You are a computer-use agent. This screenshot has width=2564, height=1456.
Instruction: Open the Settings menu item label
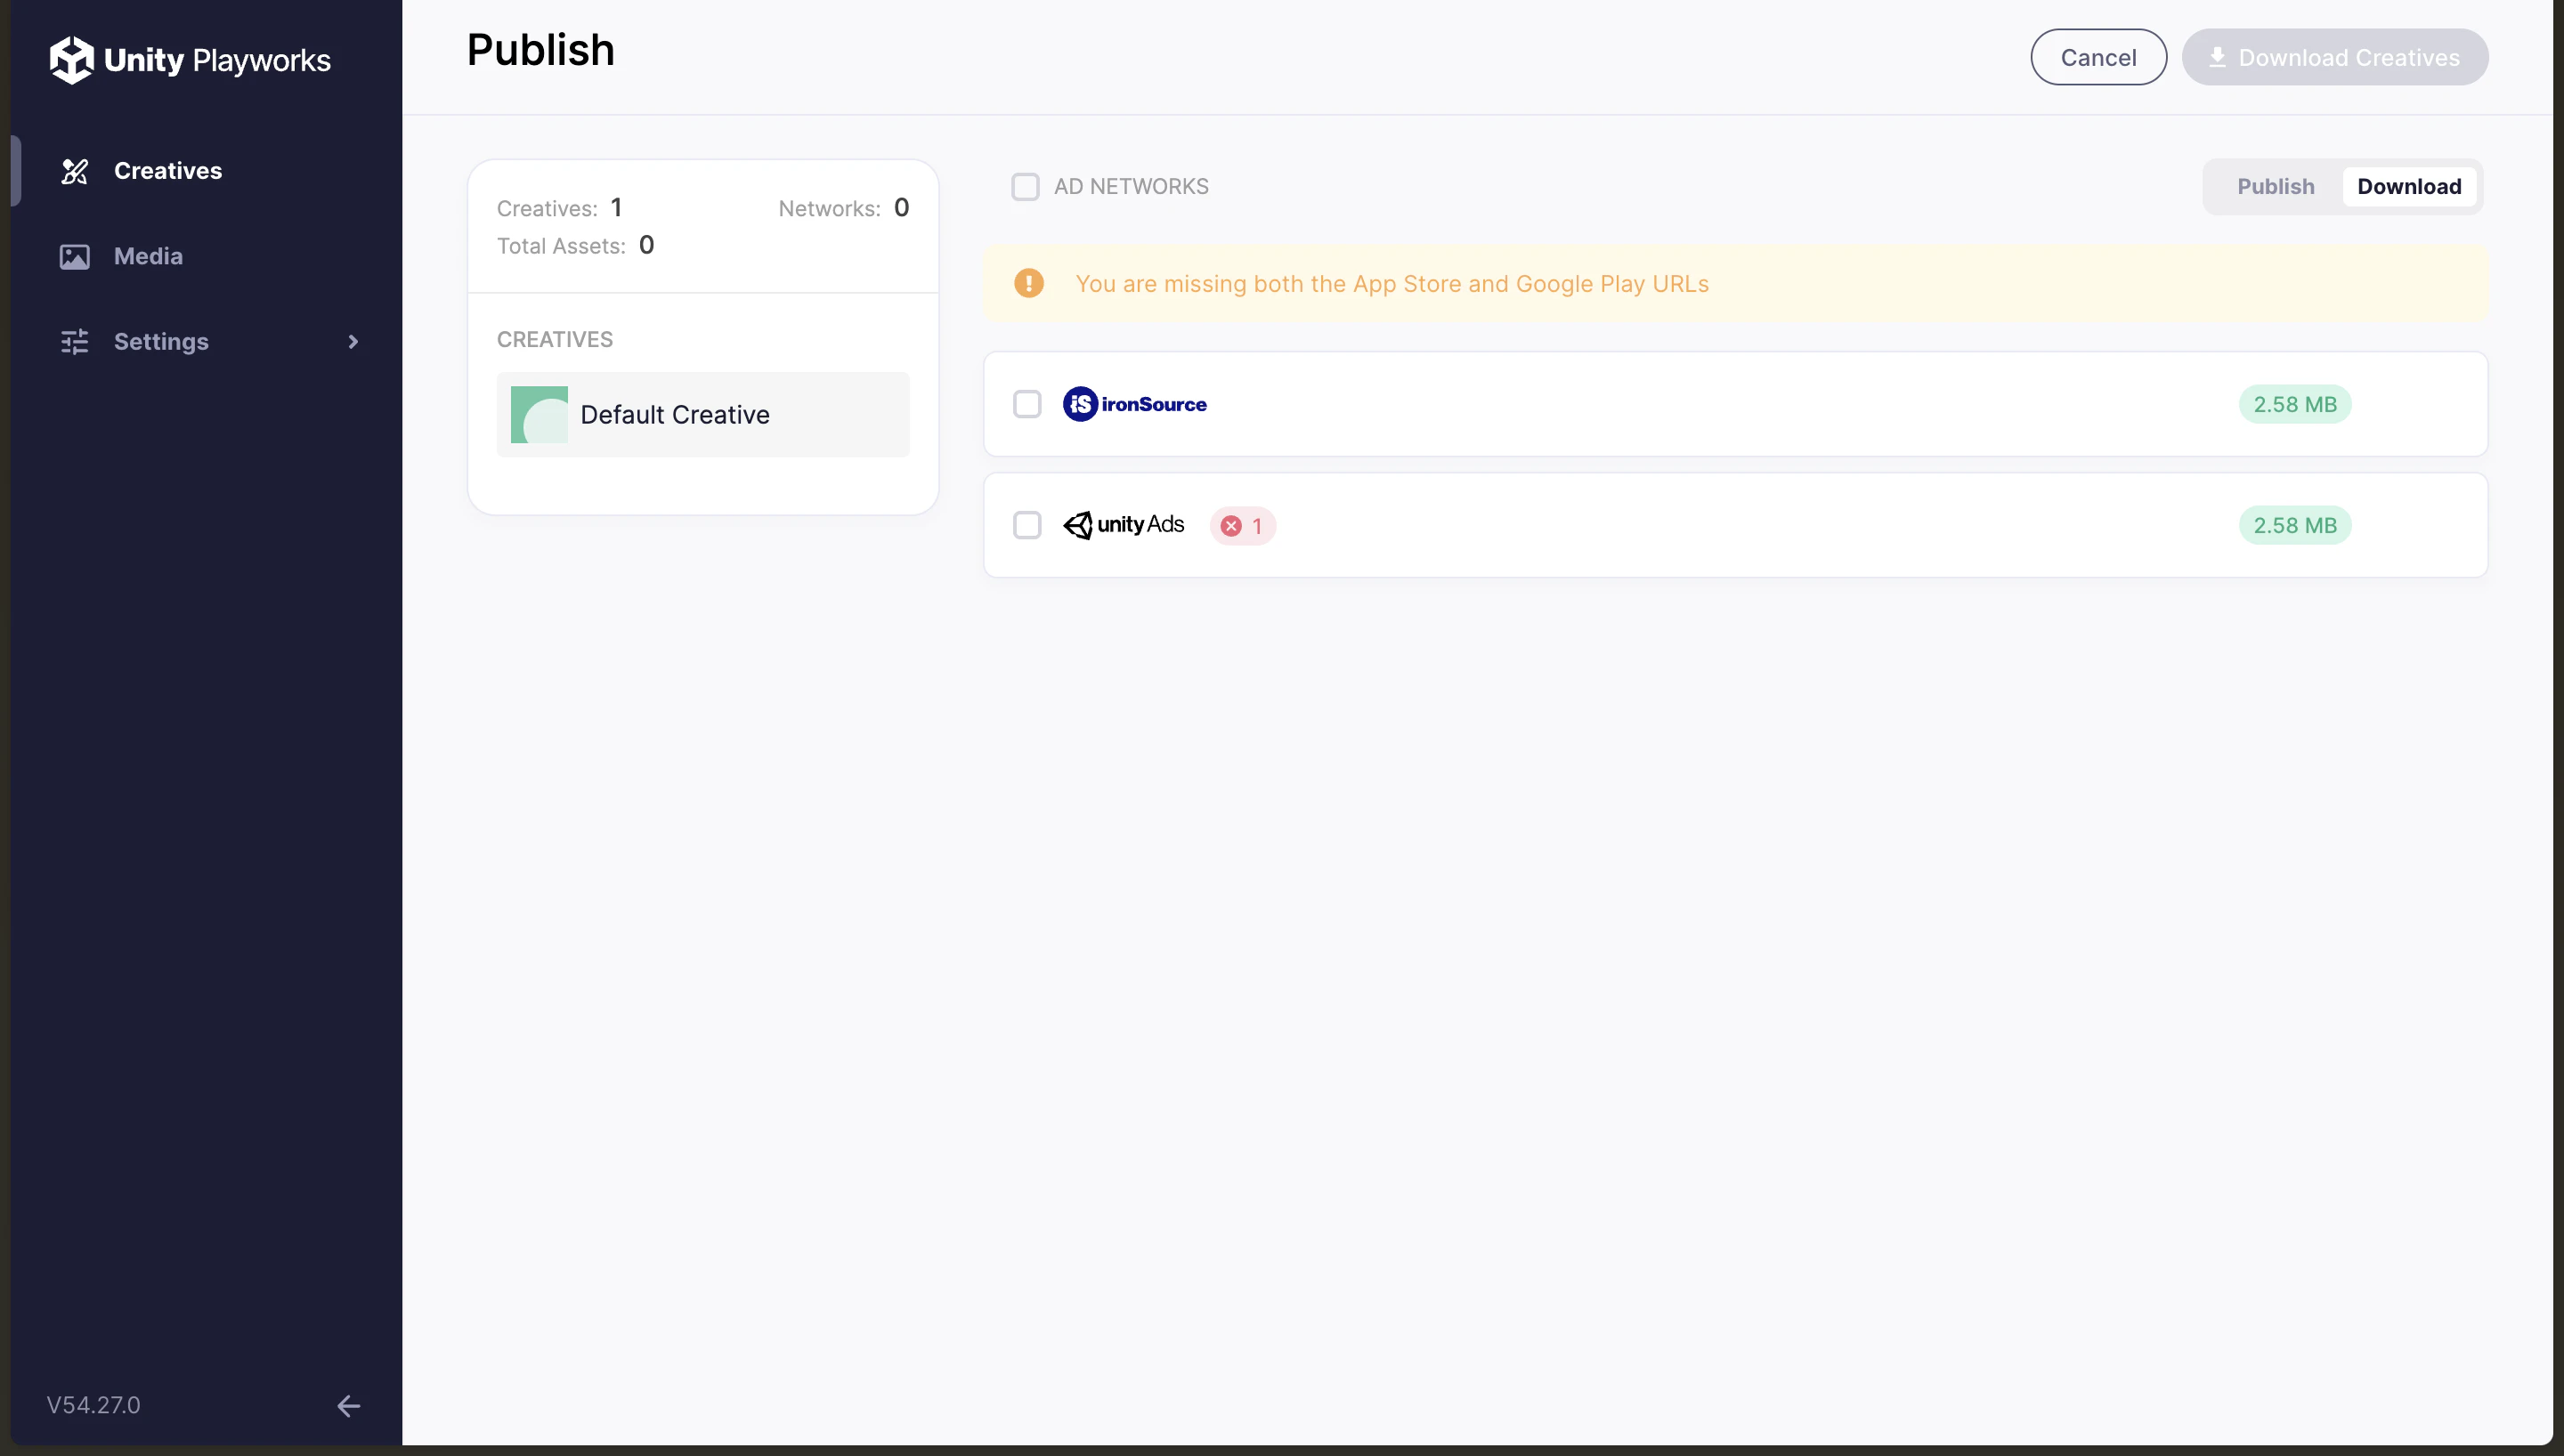coord(161,342)
